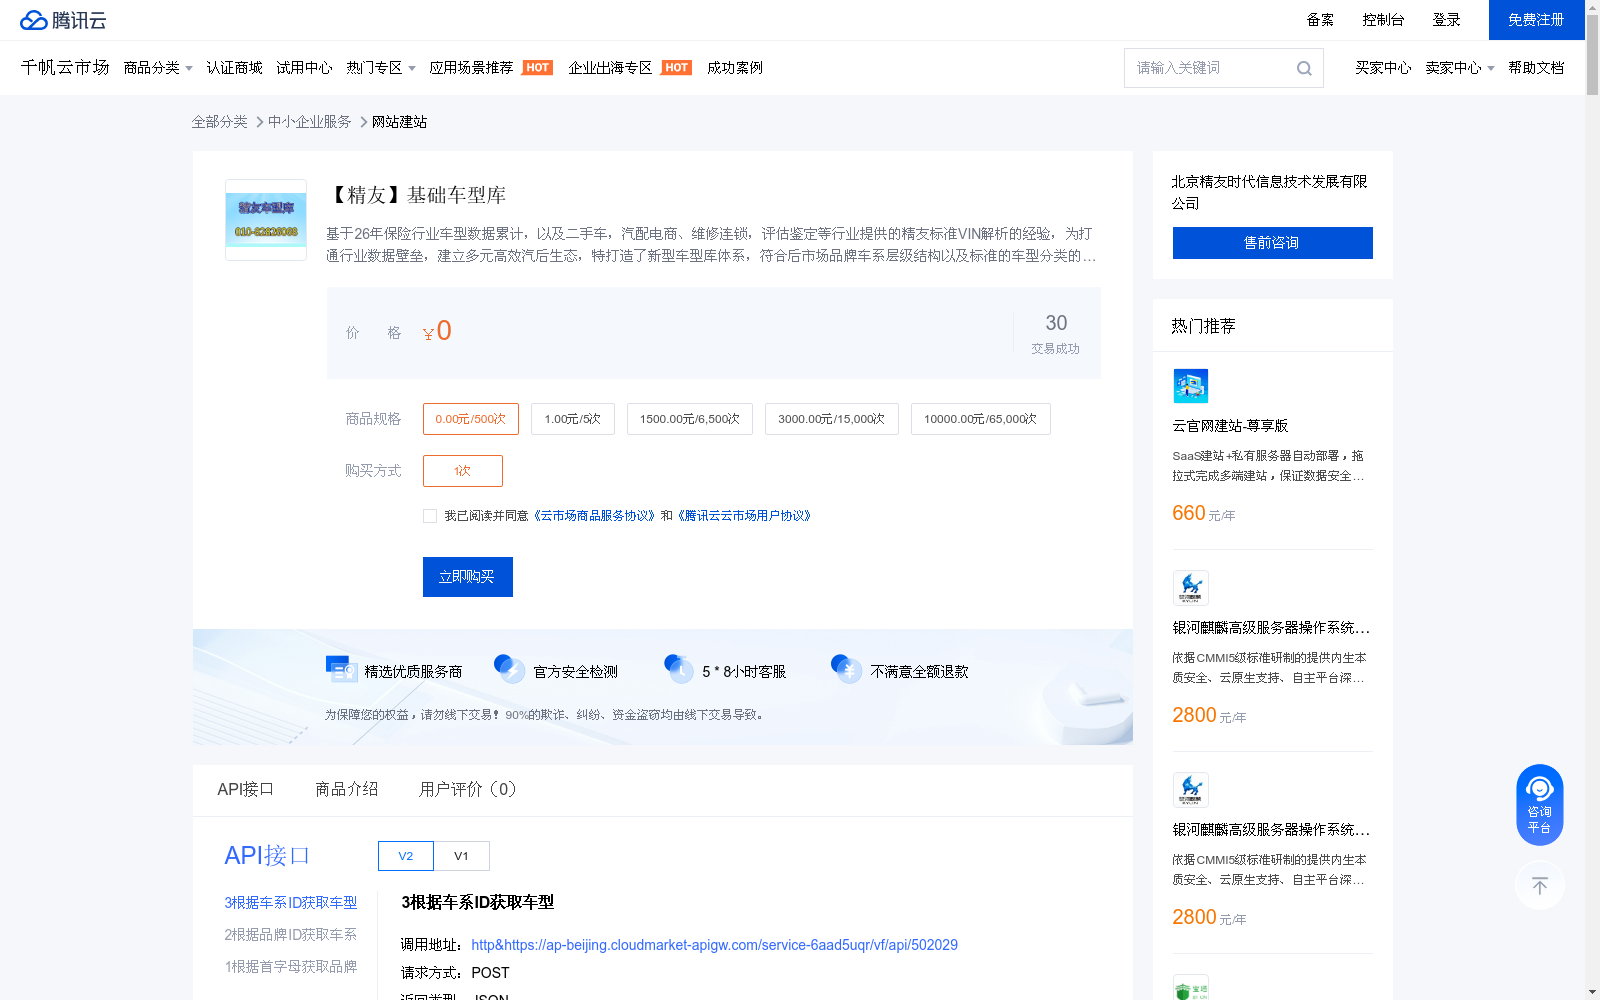
Task: Select the 0.00元/500次 specification
Action: coord(471,419)
